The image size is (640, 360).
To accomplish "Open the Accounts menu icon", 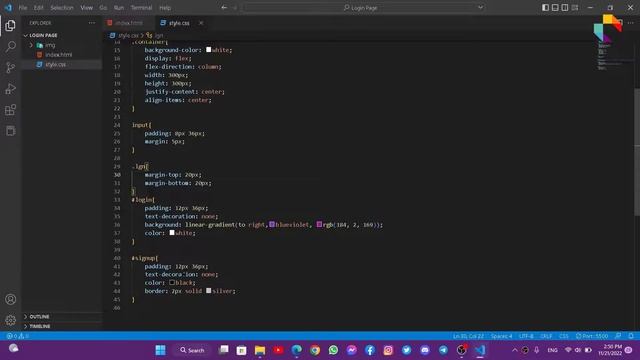I will pyautogui.click(x=11, y=299).
